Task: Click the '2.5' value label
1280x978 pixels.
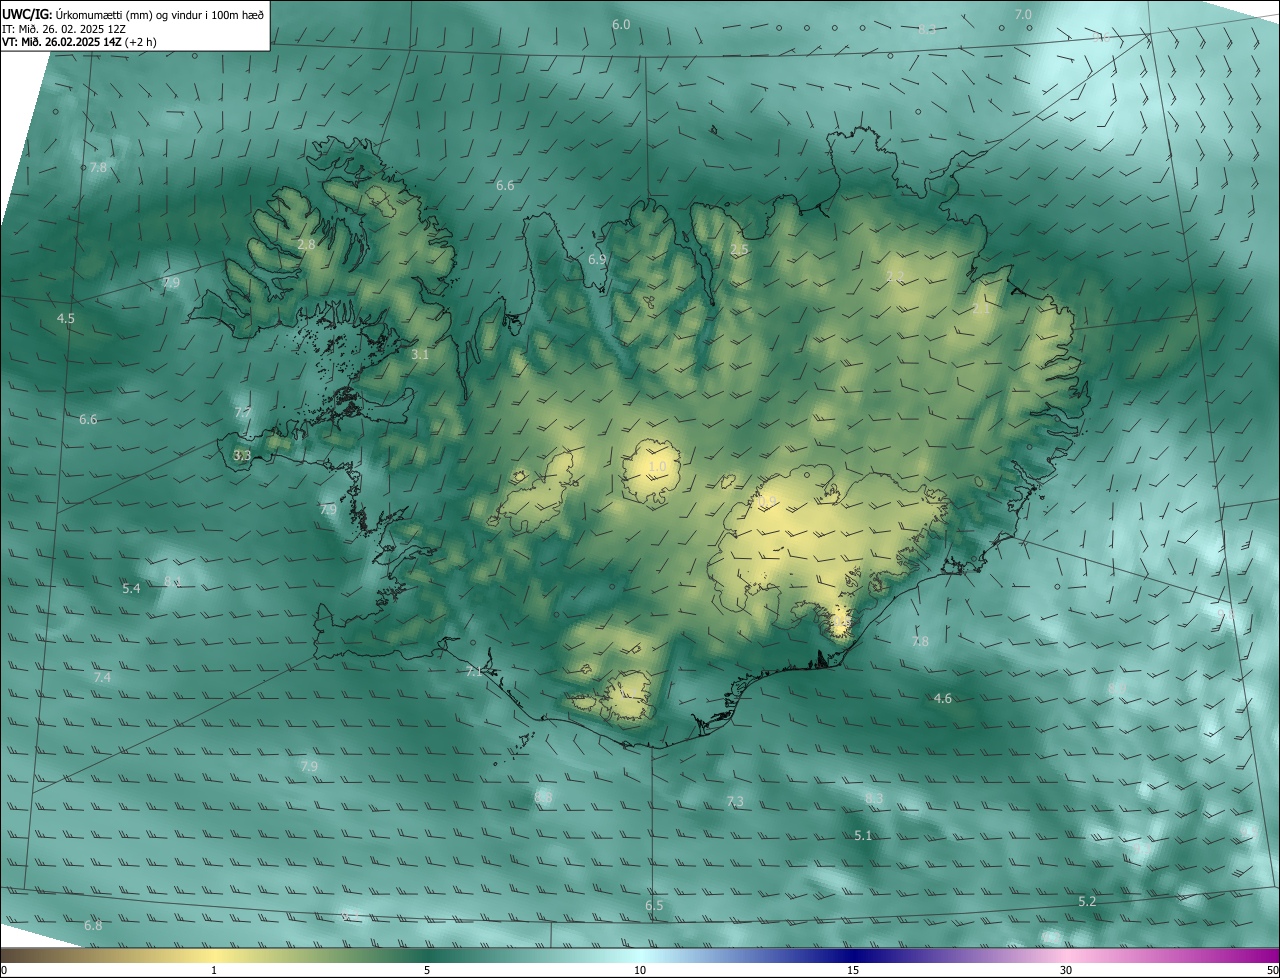Action: click(739, 249)
